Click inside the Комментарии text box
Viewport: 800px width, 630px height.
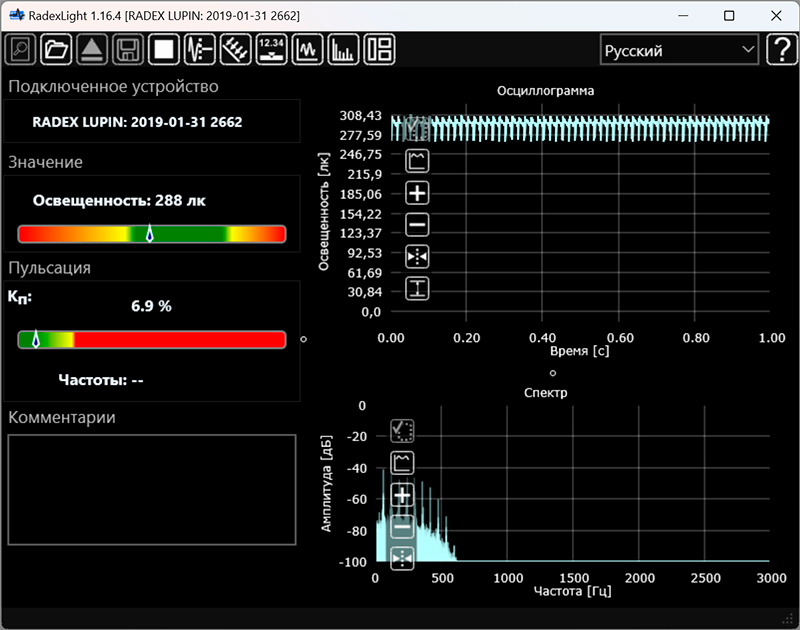point(152,489)
